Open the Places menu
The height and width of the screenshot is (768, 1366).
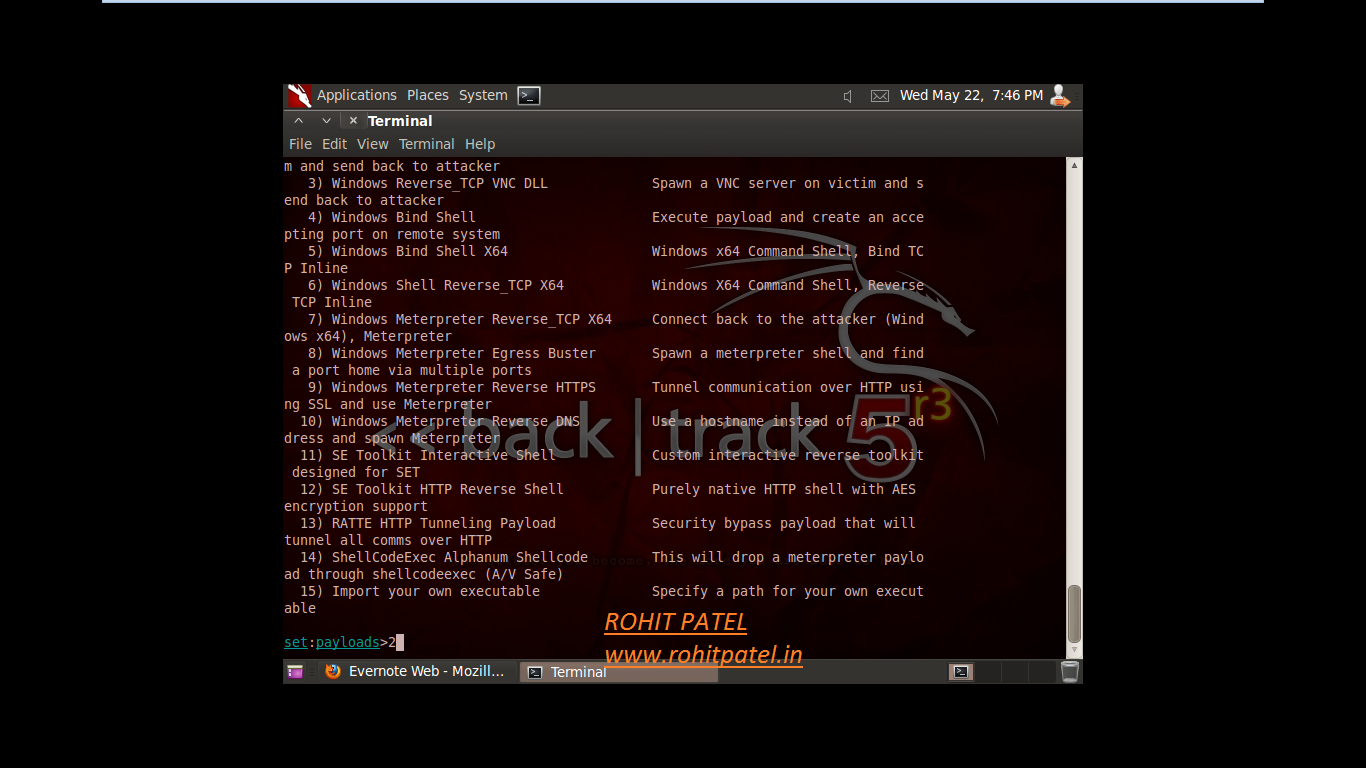tap(428, 95)
